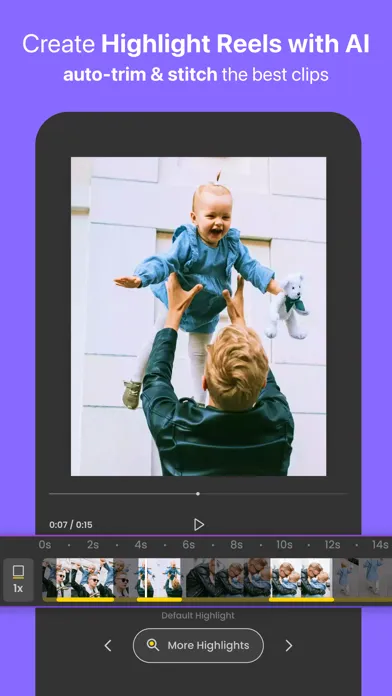Screen dimensions: 392x696
Task: Click the 0s timeline marker
Action: (x=45, y=545)
